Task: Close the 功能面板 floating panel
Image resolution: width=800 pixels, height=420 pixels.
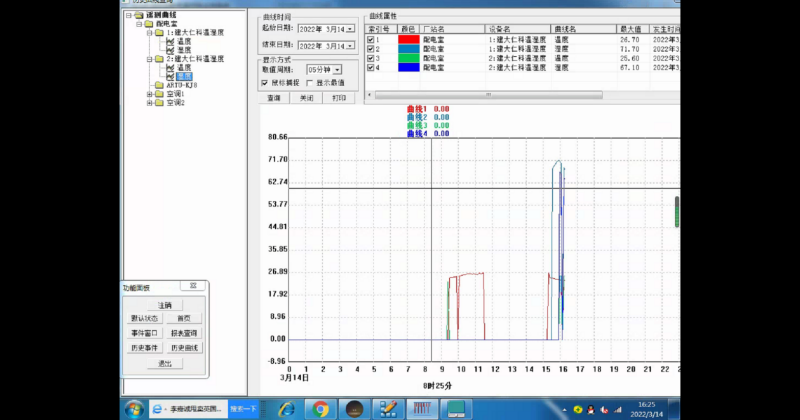Action: (193, 286)
